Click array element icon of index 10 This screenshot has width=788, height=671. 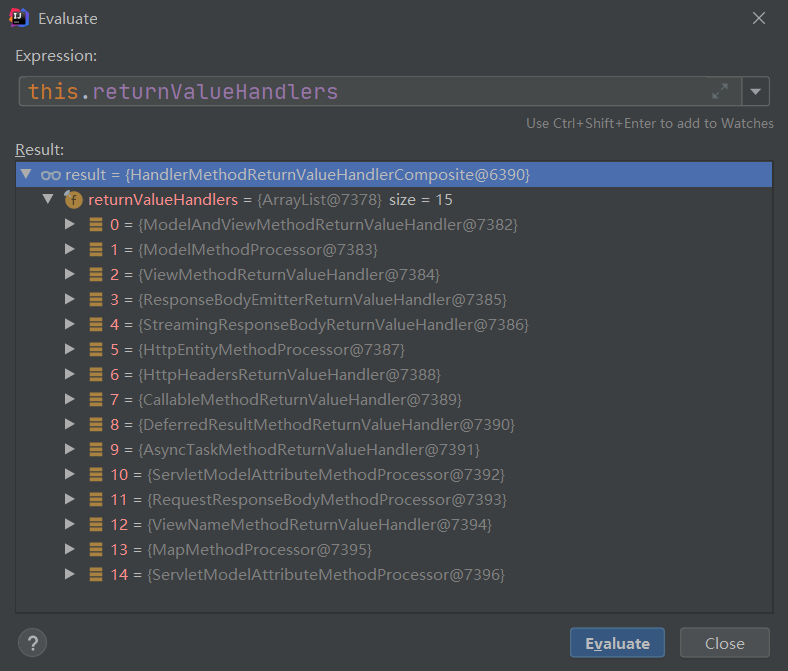[96, 474]
